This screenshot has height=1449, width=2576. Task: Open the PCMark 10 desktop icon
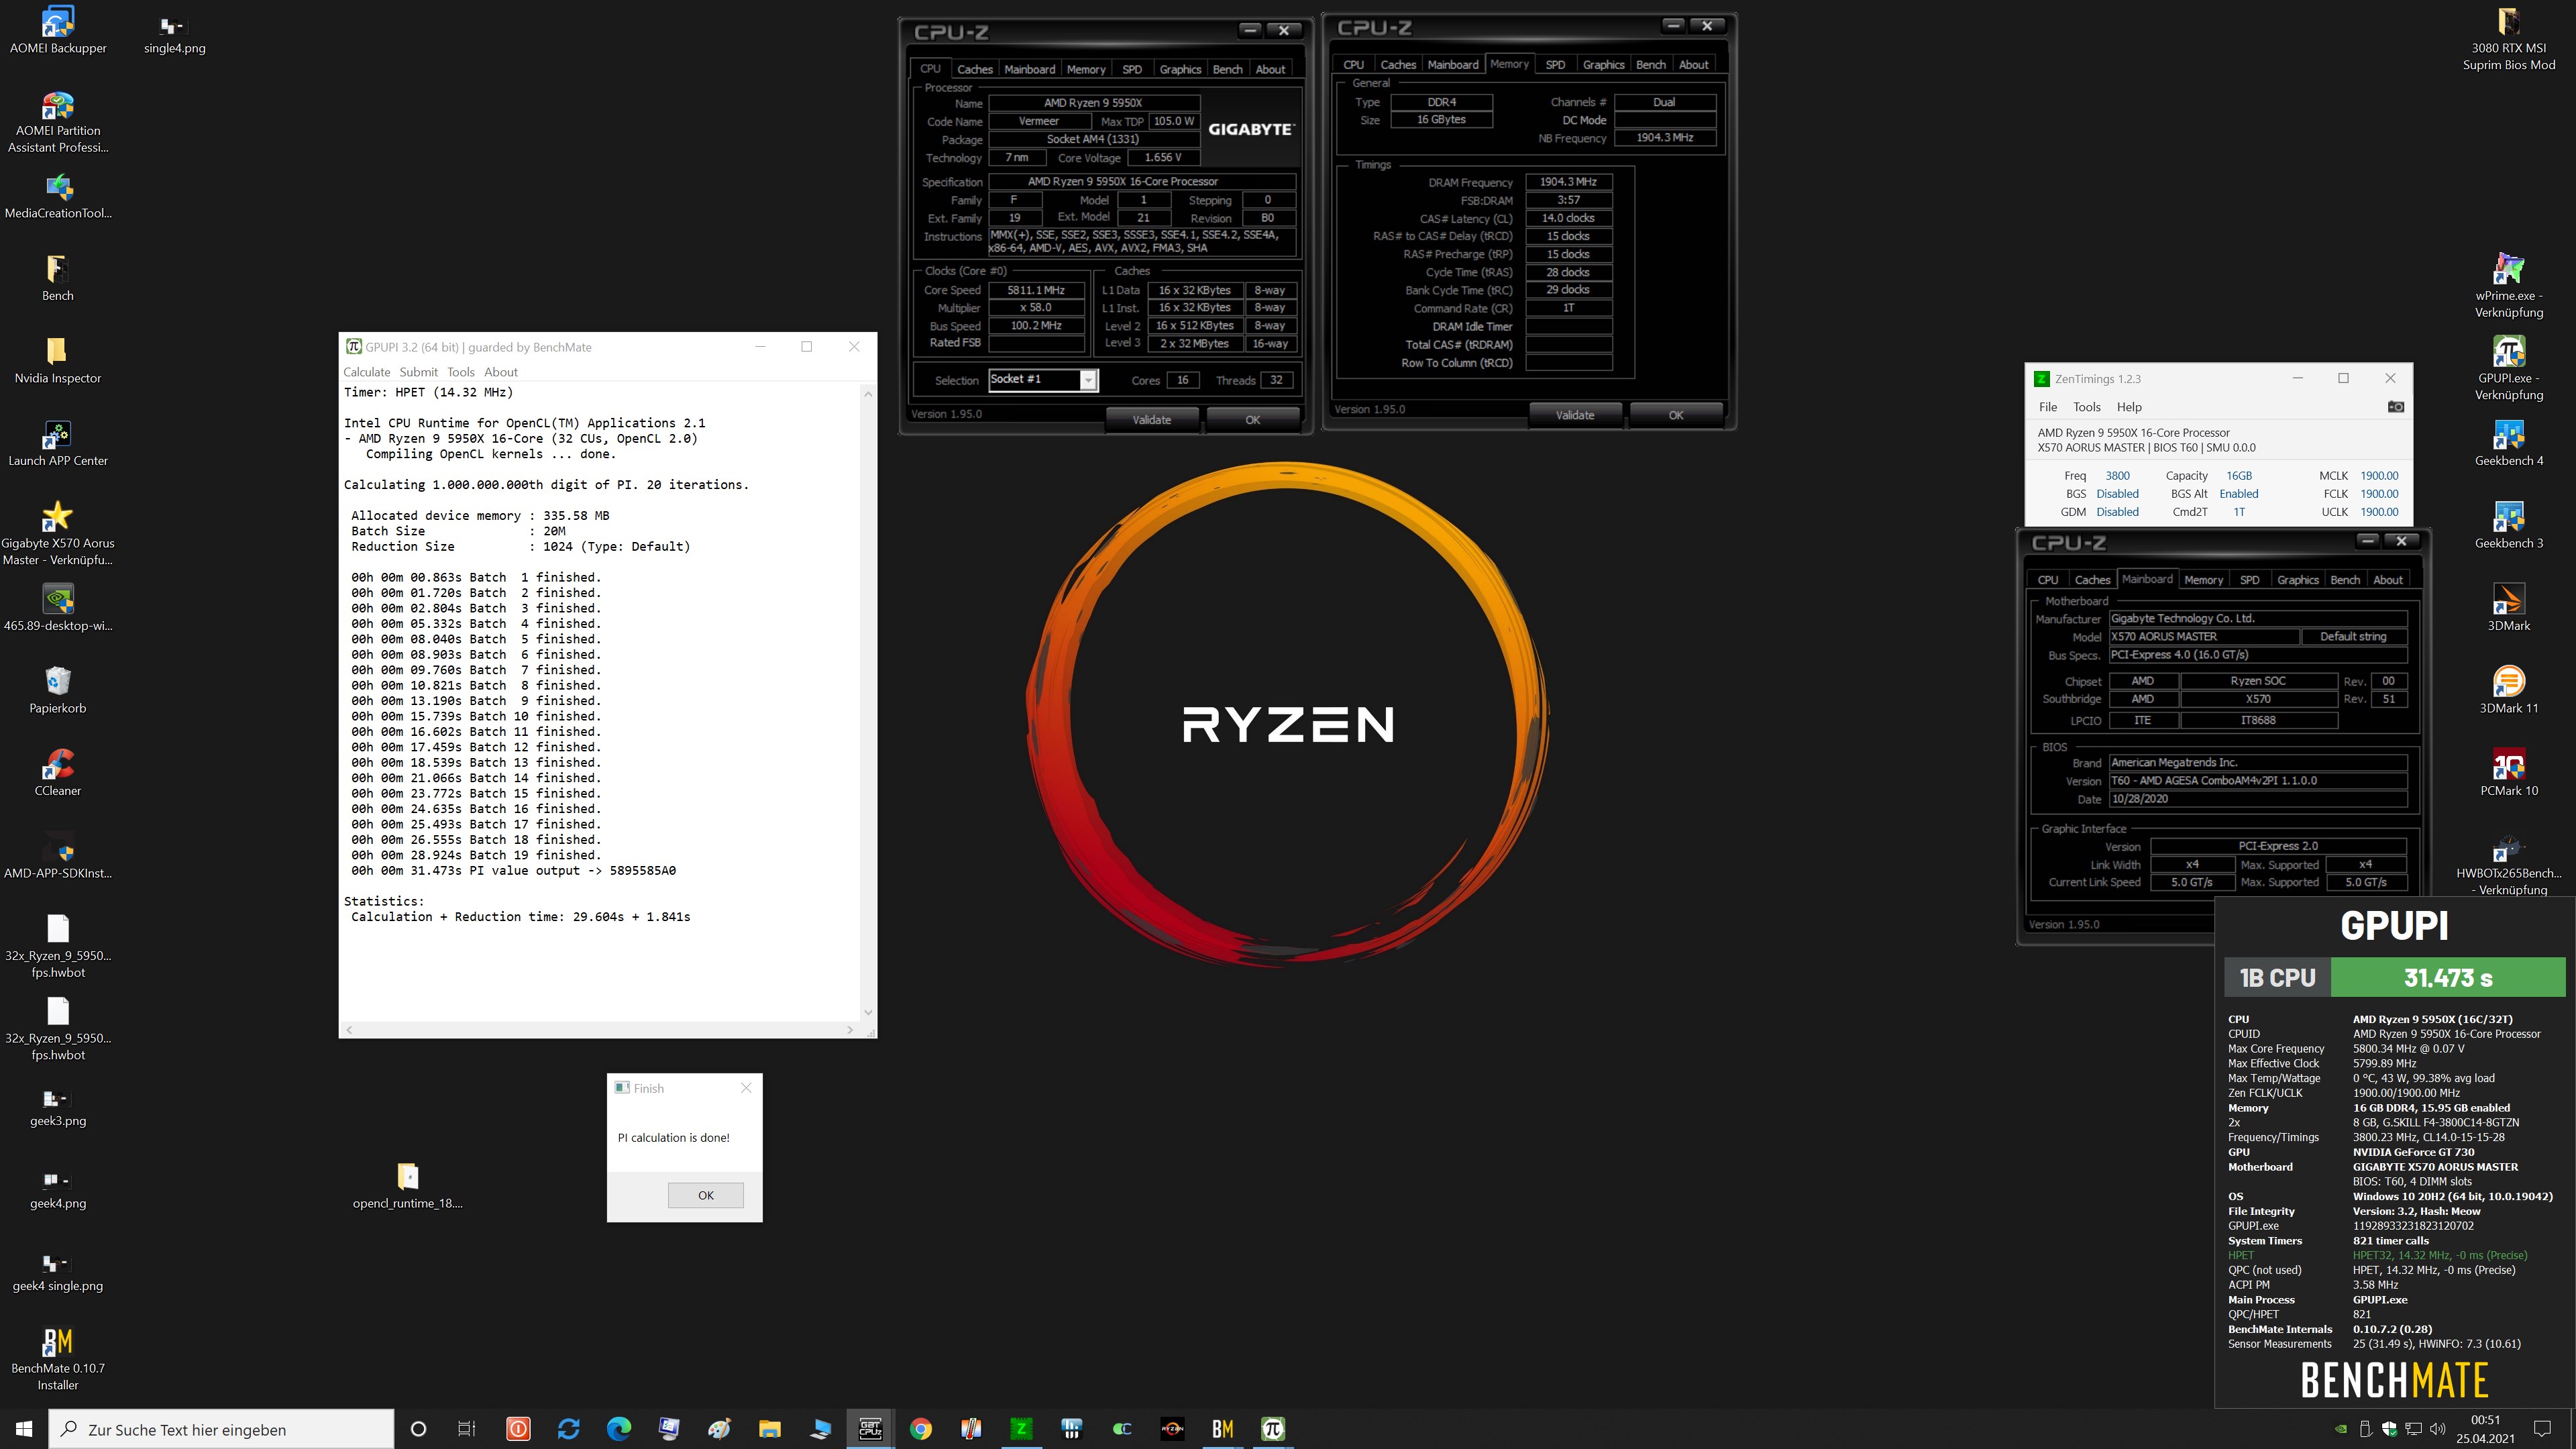2508,772
